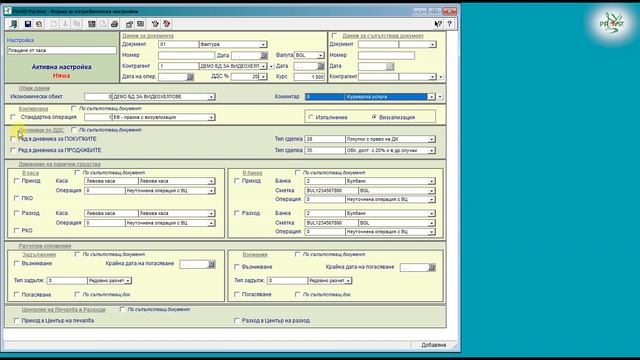The image size is (640, 360).
Task: Click the second red hand toolbar icon
Action: [167, 24]
